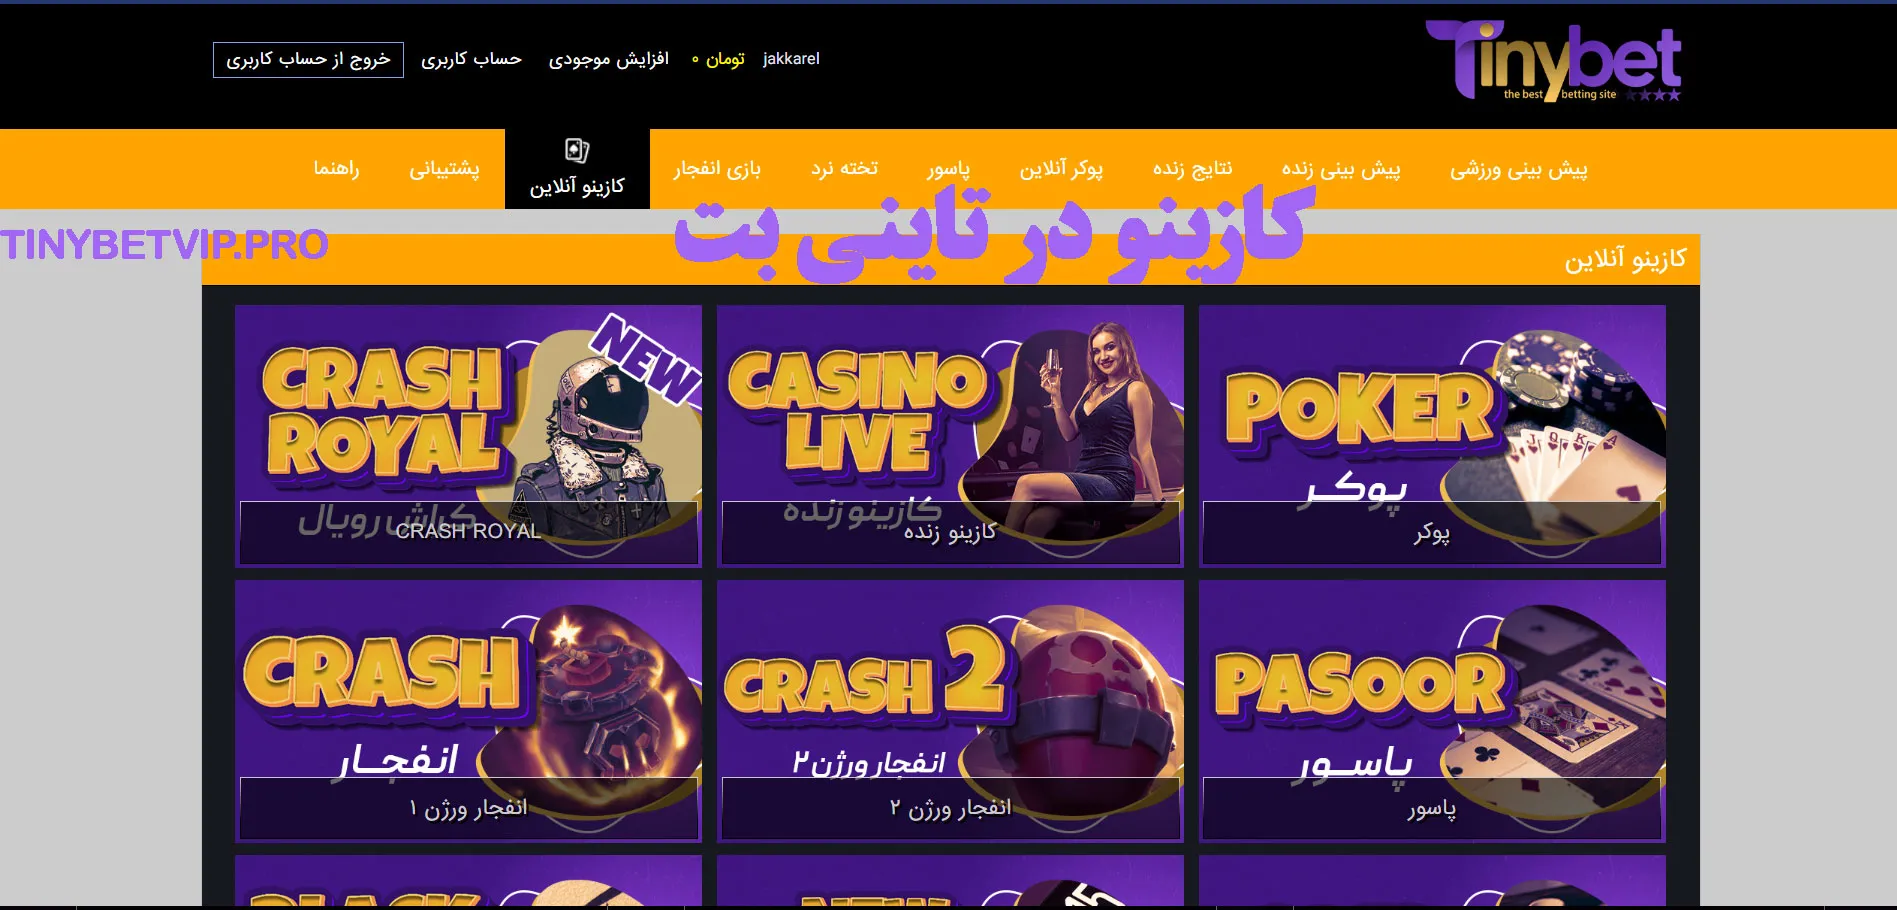Select the پاسور menu item
The height and width of the screenshot is (910, 1897).
pos(948,169)
